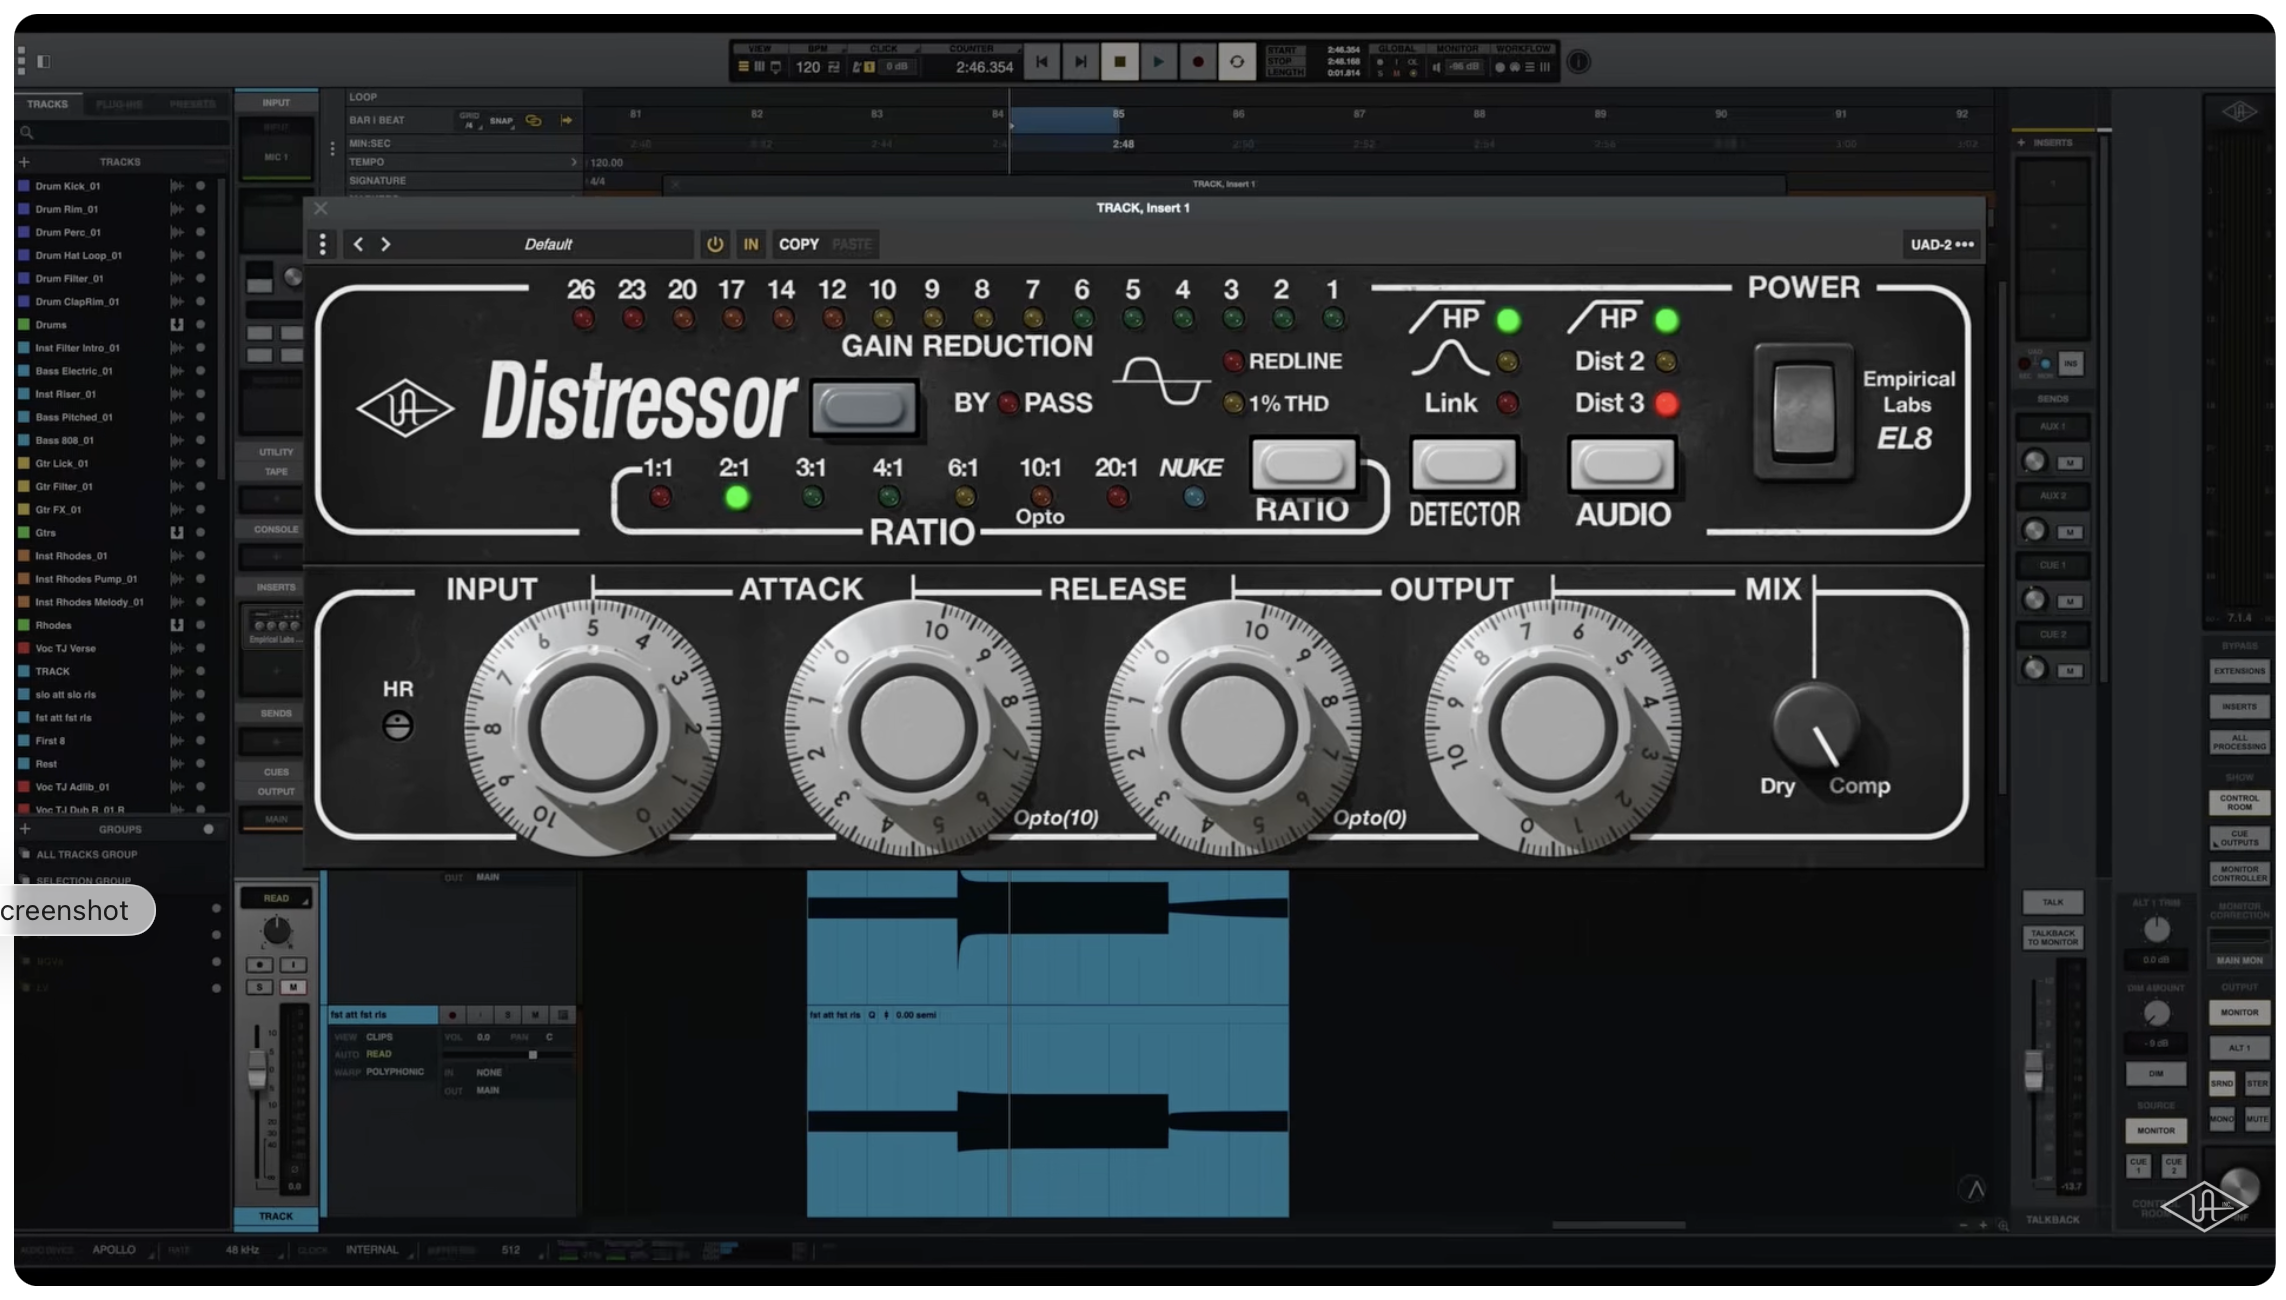The height and width of the screenshot is (1300, 2286).
Task: Click the waveform icon for Drum Rim_01
Action: (x=177, y=209)
